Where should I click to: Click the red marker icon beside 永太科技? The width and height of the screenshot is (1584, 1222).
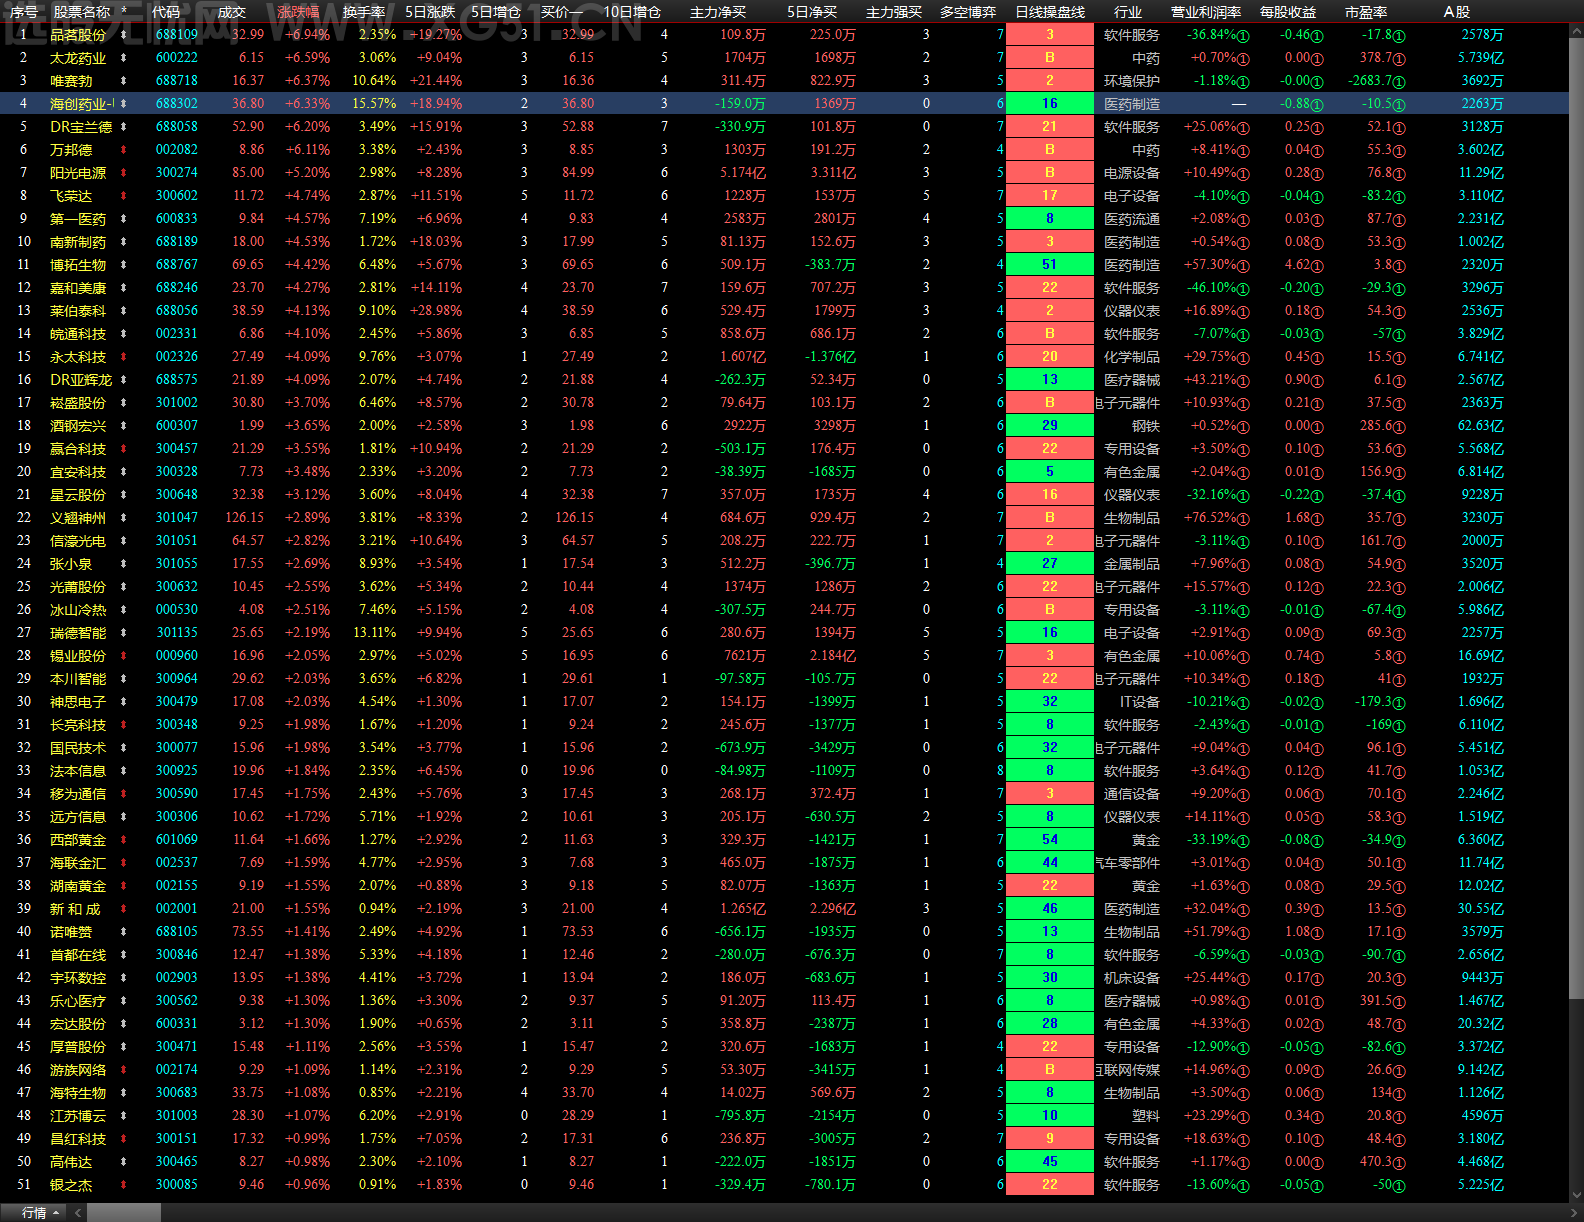(124, 357)
